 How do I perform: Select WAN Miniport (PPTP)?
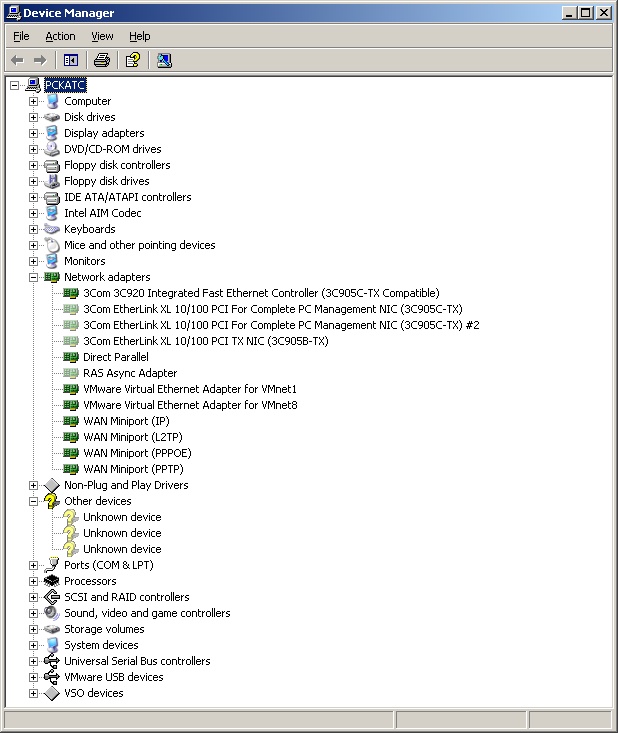(133, 469)
